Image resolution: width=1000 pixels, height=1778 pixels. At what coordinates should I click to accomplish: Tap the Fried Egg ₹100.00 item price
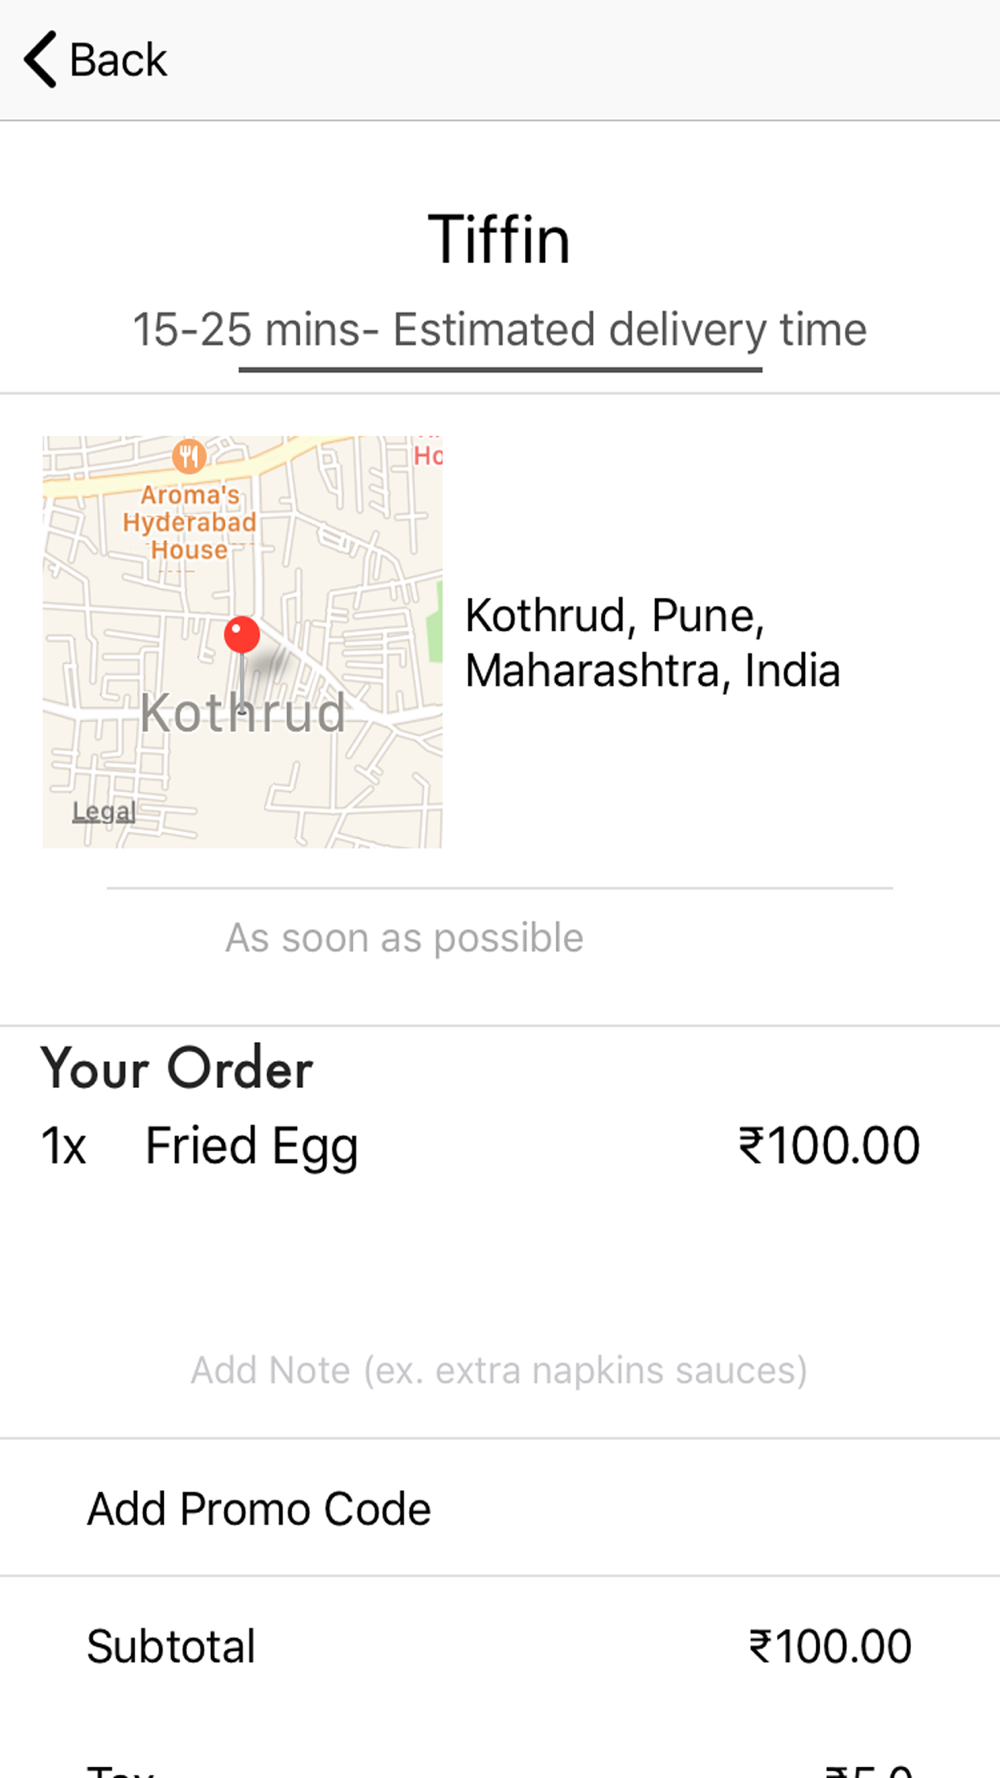coord(829,1146)
